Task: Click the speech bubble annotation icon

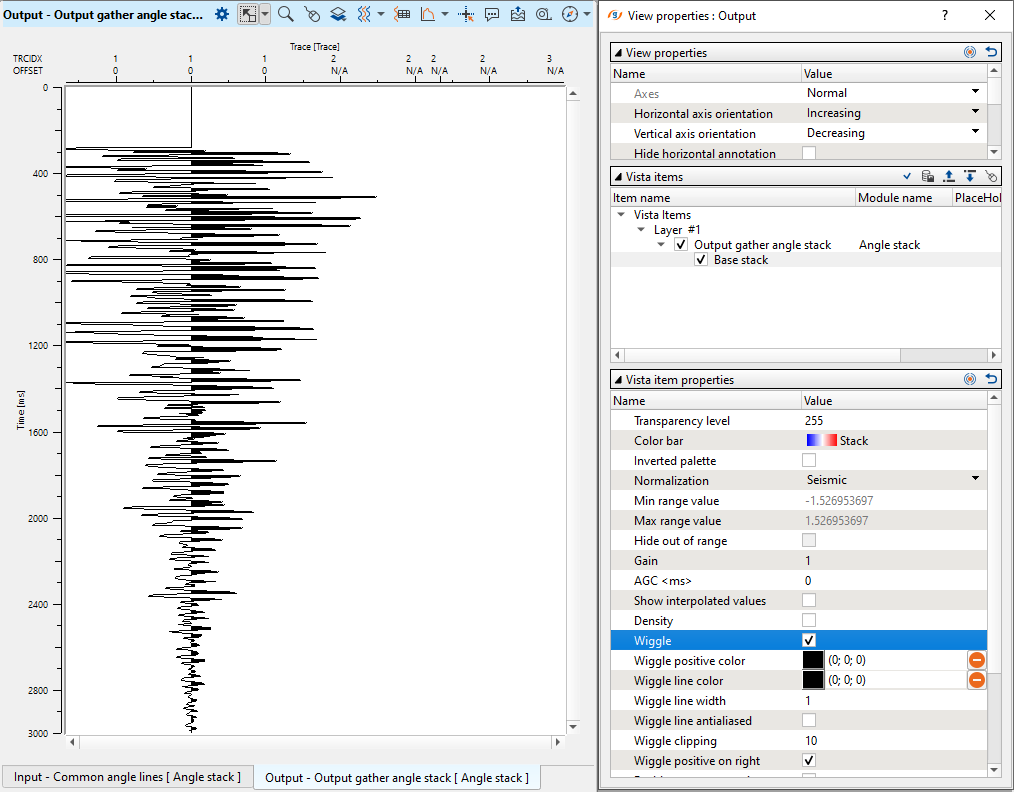Action: point(492,14)
